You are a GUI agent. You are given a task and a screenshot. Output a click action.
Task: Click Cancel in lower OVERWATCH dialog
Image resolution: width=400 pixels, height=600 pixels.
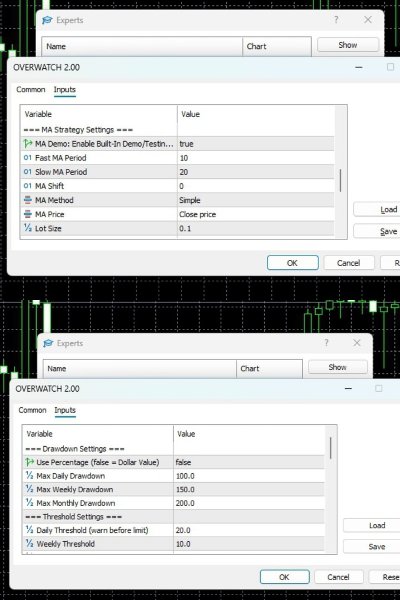coord(338,577)
